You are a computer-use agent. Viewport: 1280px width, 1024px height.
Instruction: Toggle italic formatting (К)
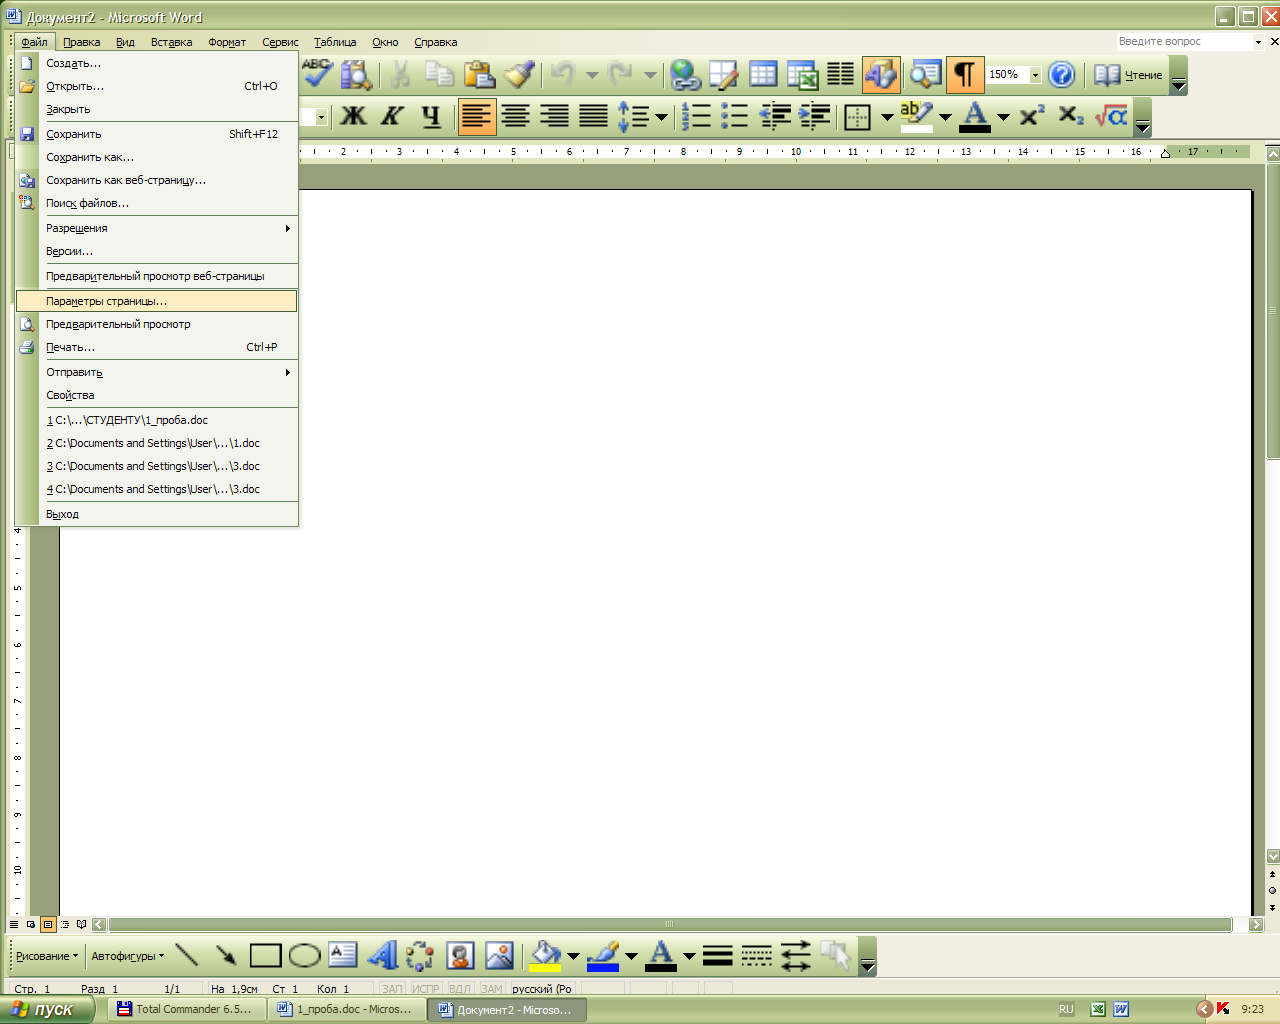pos(392,116)
